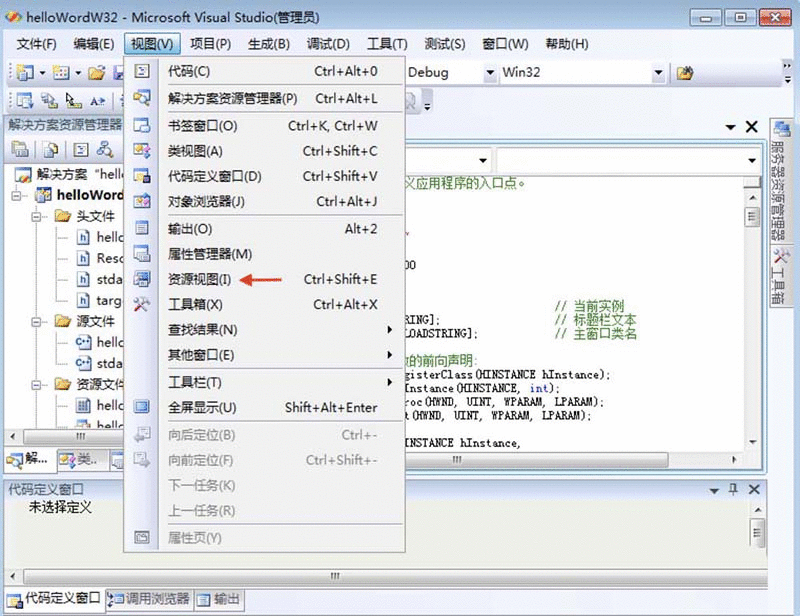Click the 输出 icon tab at the bottom
Screen dimensions: 800x616
pos(220,601)
